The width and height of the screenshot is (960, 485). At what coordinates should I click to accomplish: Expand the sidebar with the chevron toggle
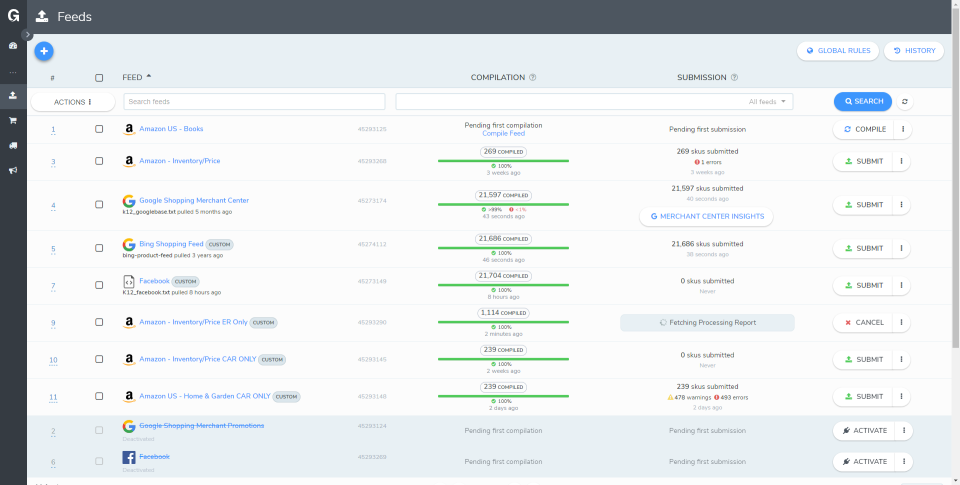click(x=27, y=35)
